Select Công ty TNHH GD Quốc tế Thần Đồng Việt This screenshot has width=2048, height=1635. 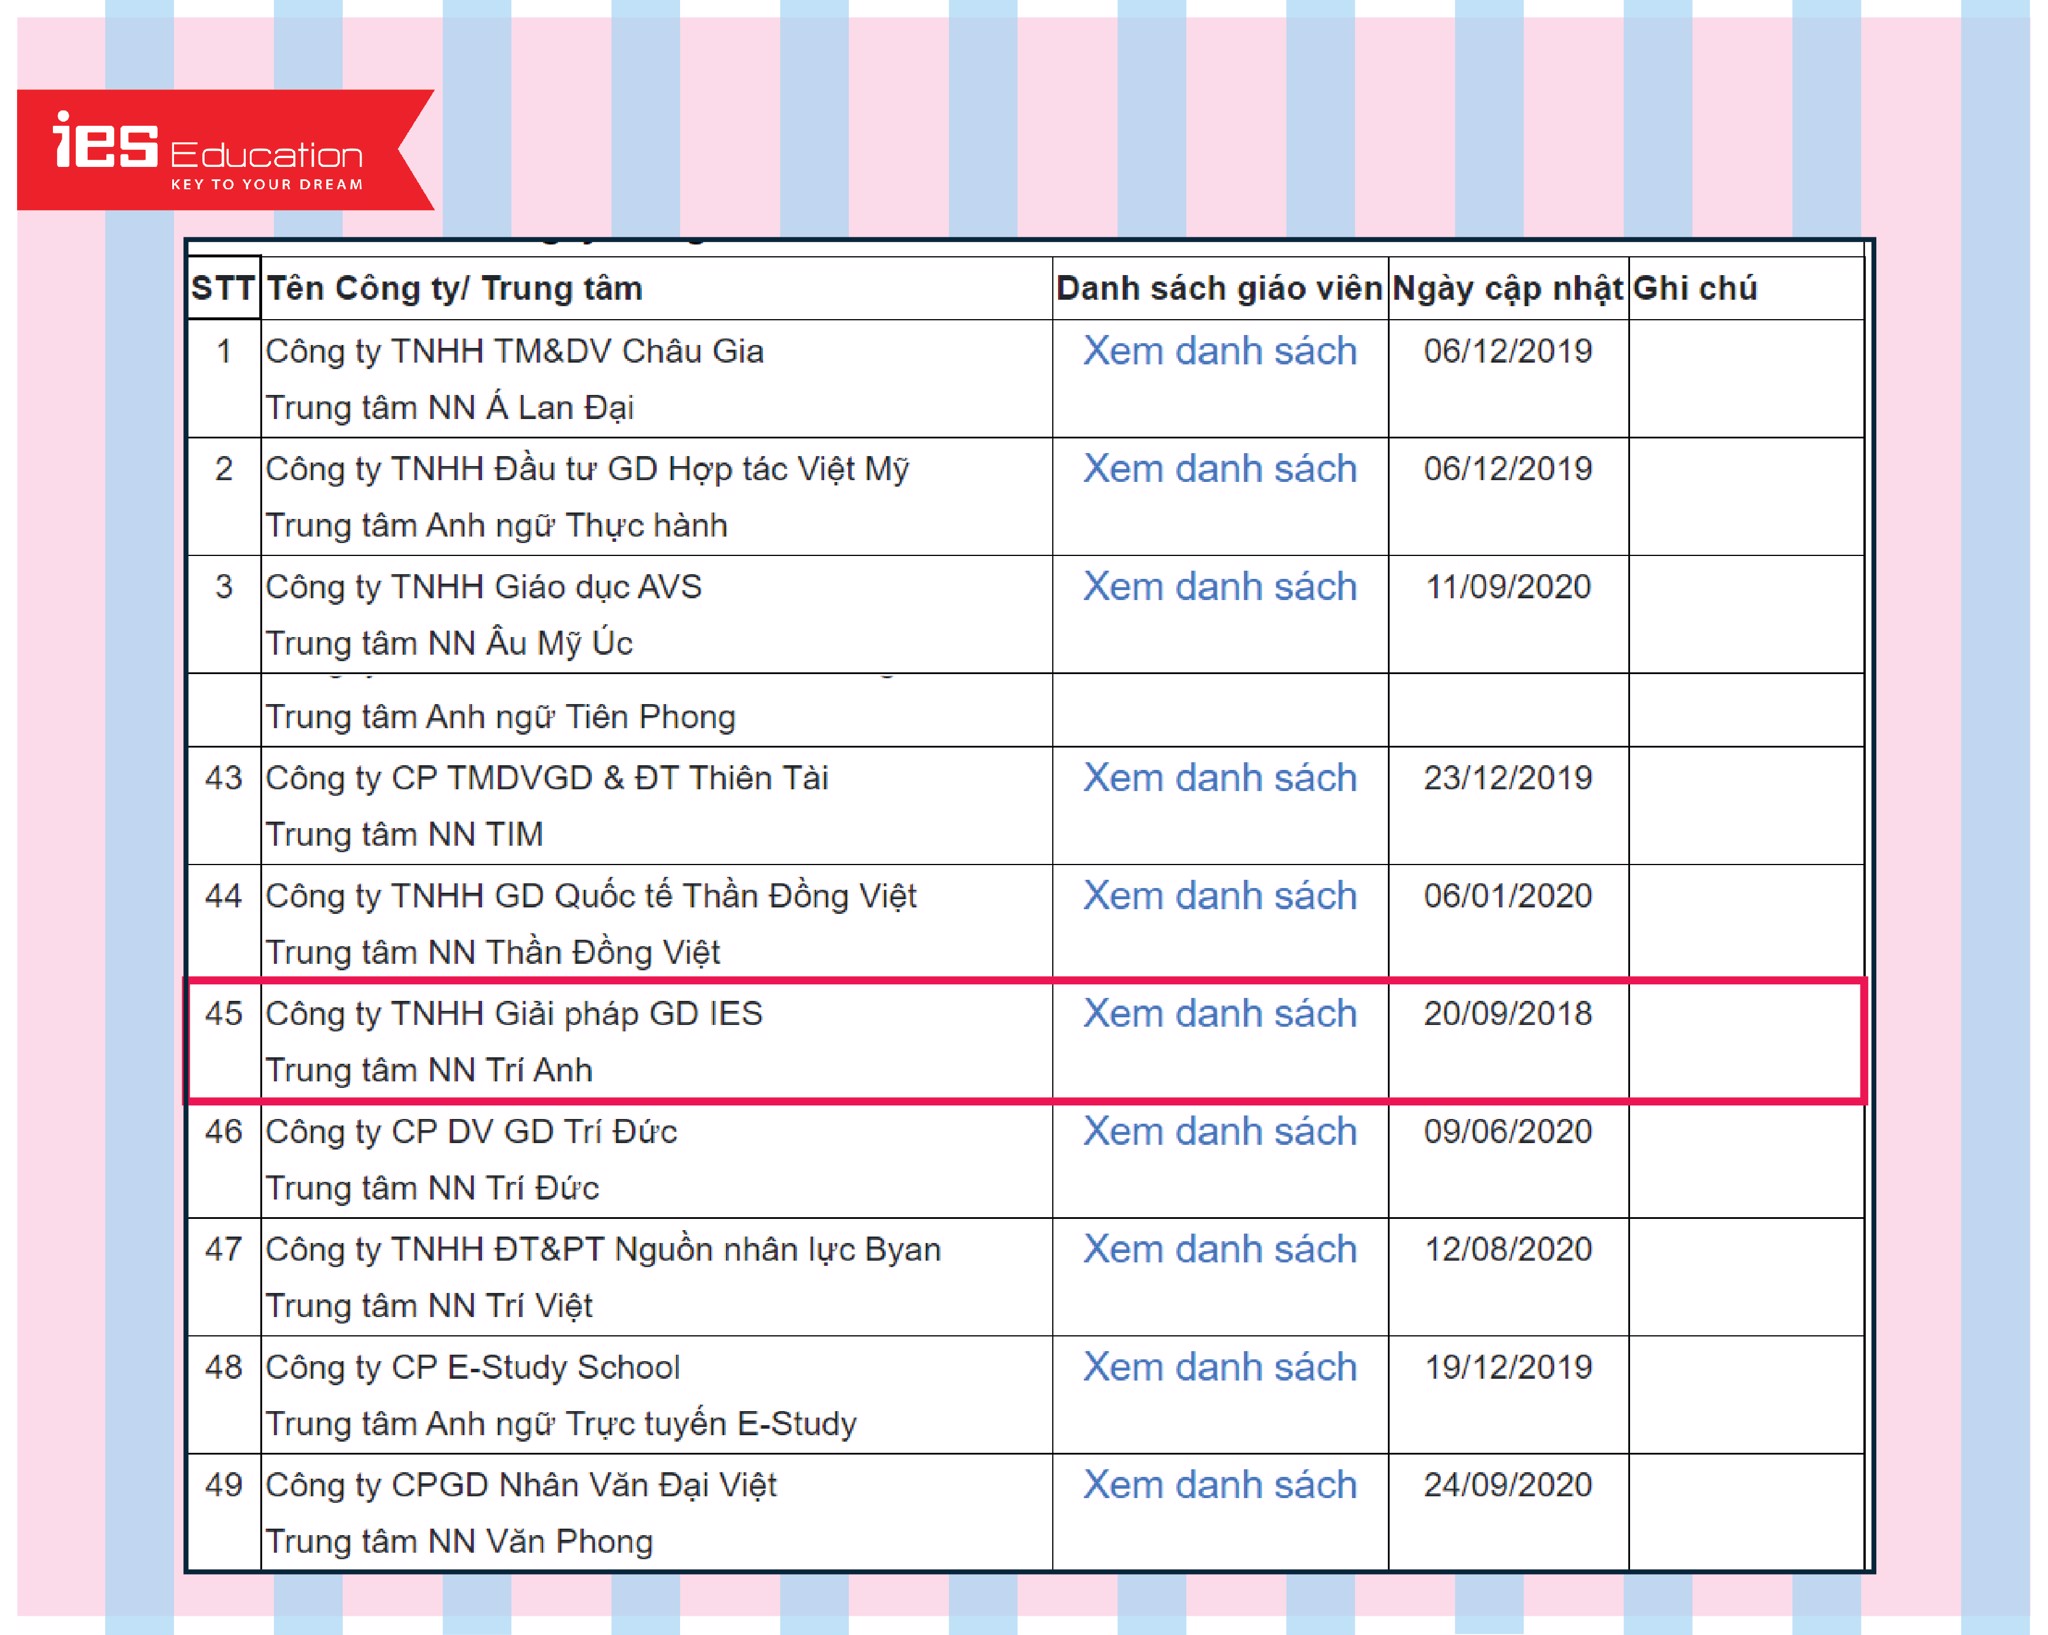tap(592, 897)
